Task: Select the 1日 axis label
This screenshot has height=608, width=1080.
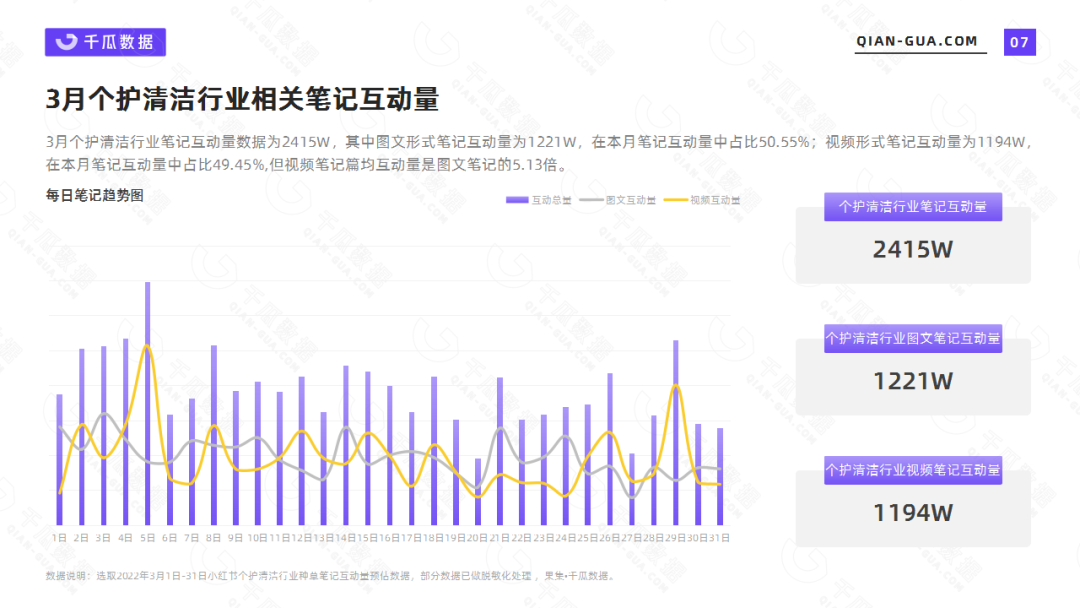Action: pyautogui.click(x=60, y=536)
